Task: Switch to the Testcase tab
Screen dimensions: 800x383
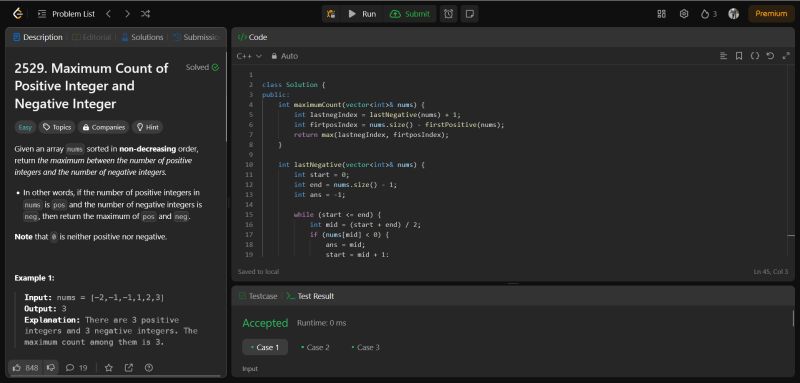Action: pos(258,296)
